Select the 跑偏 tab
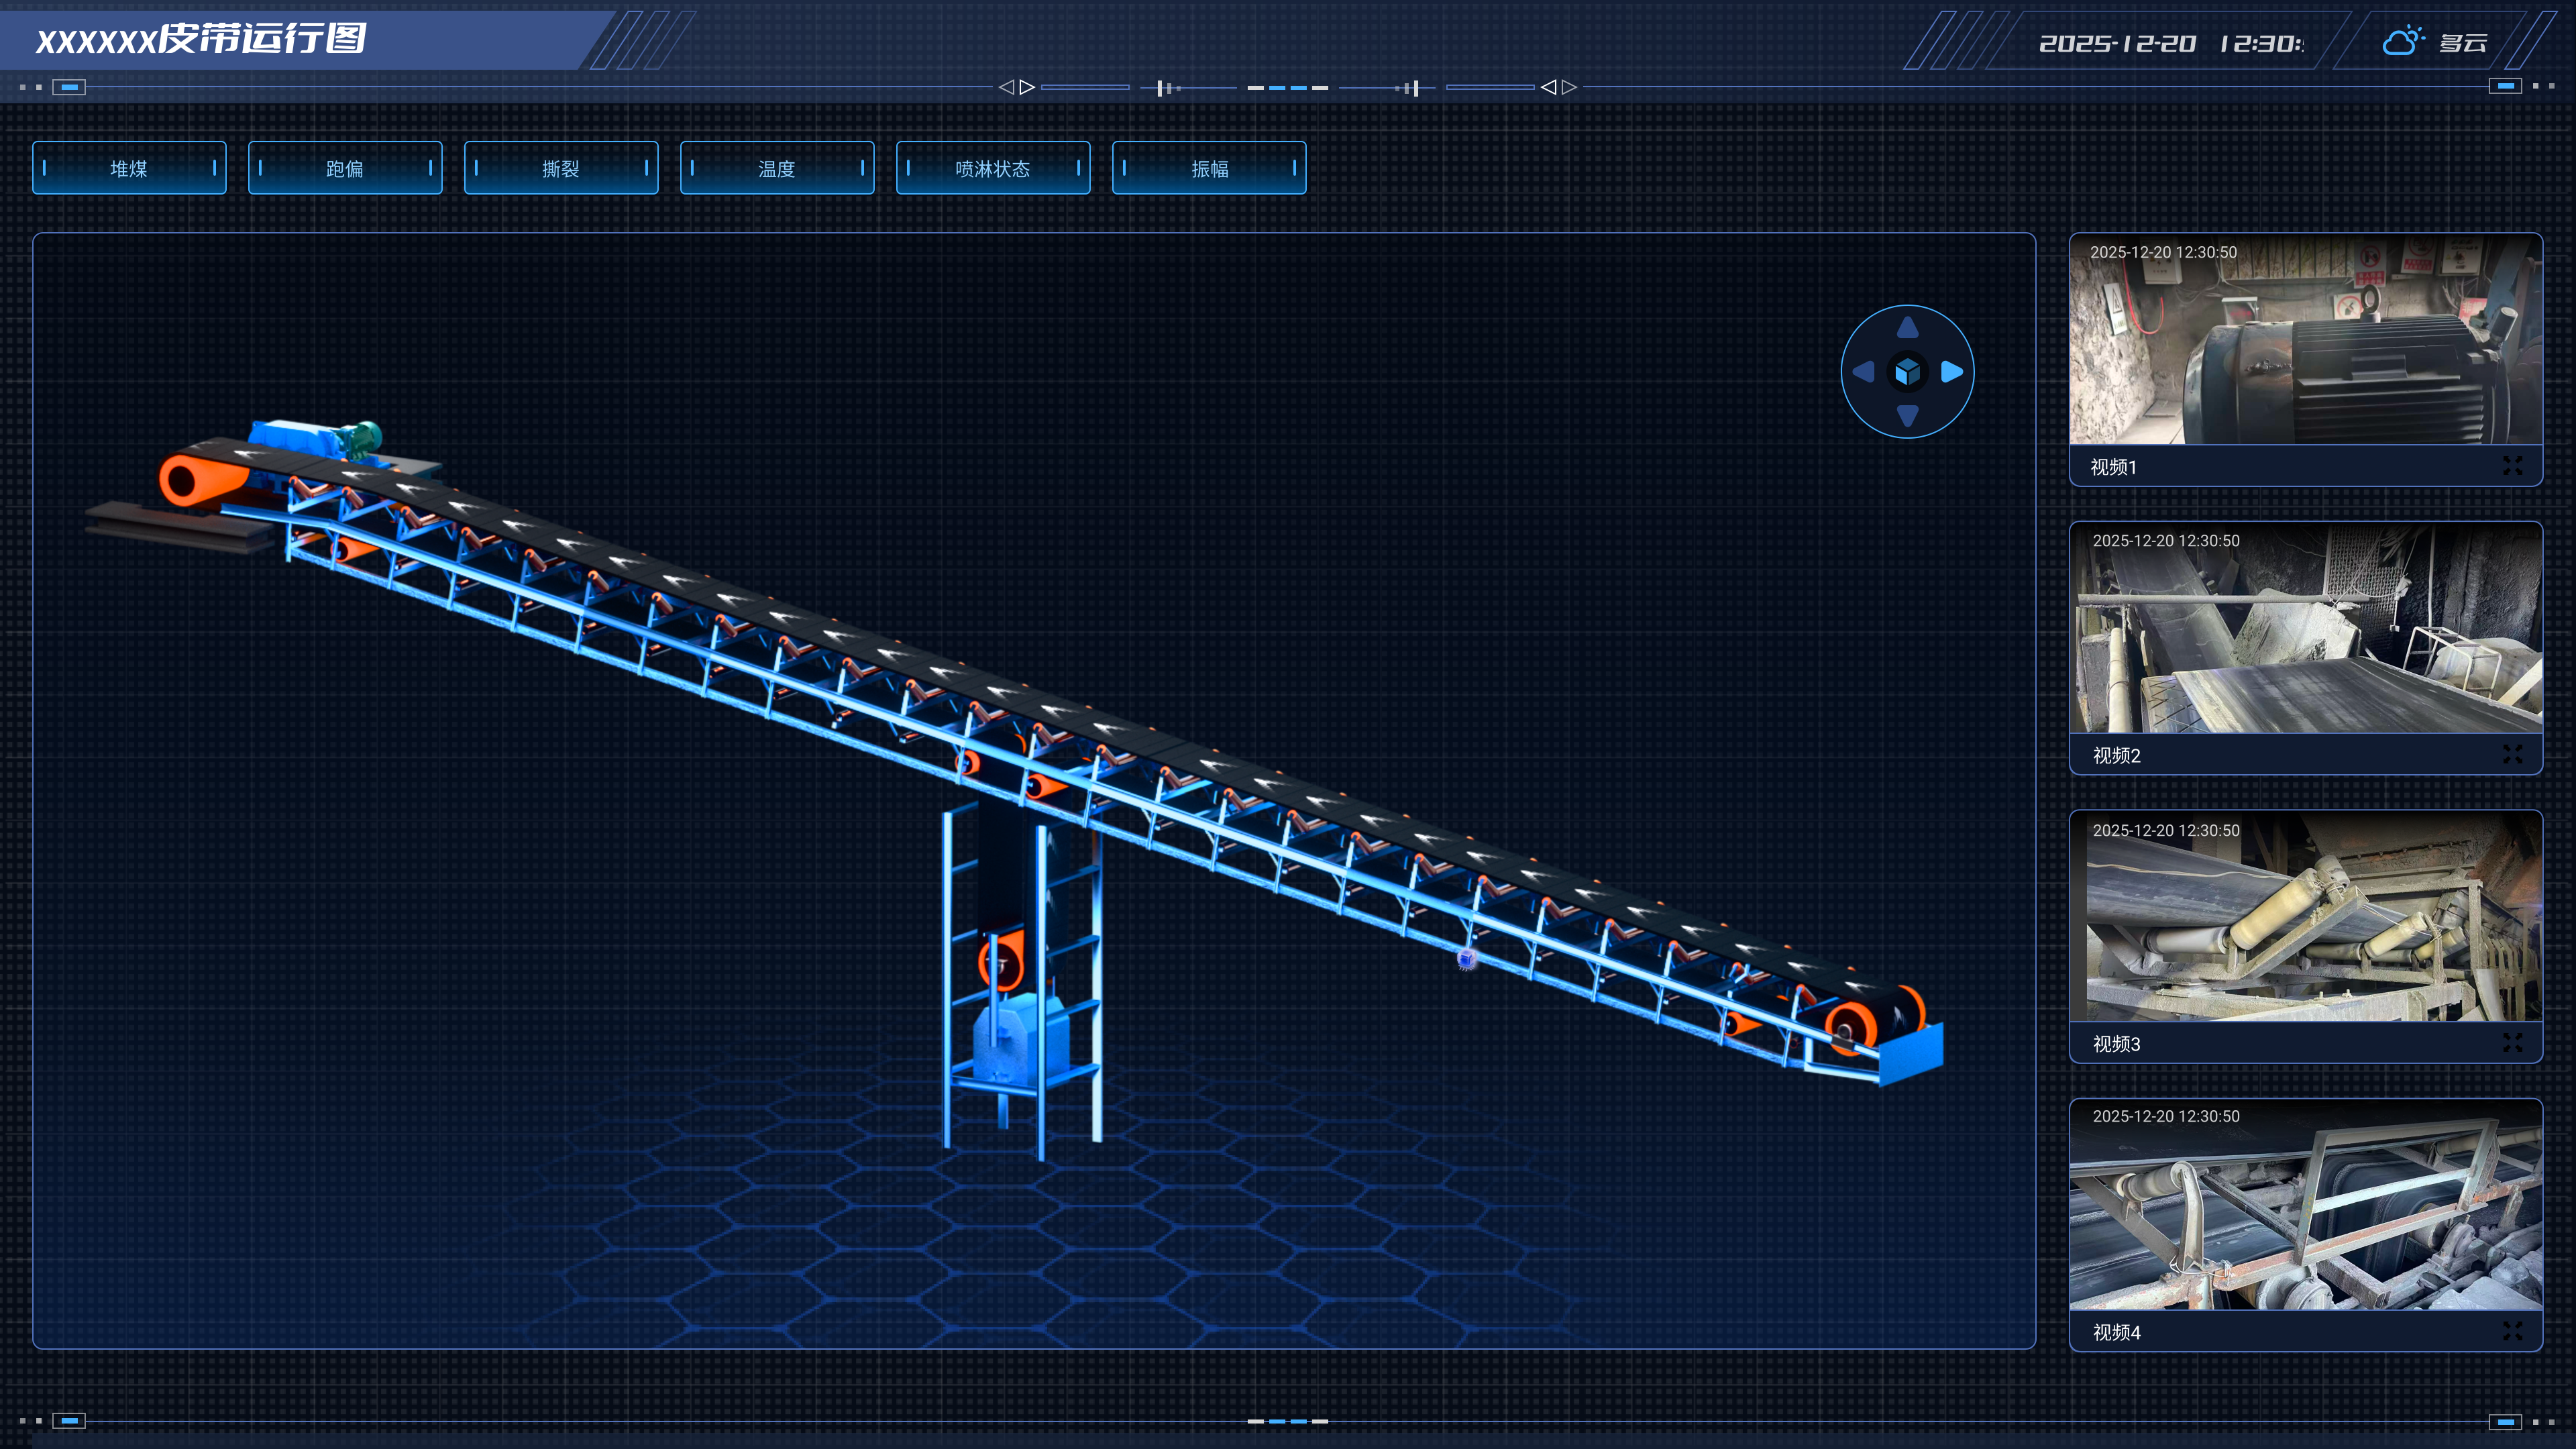 (x=345, y=168)
